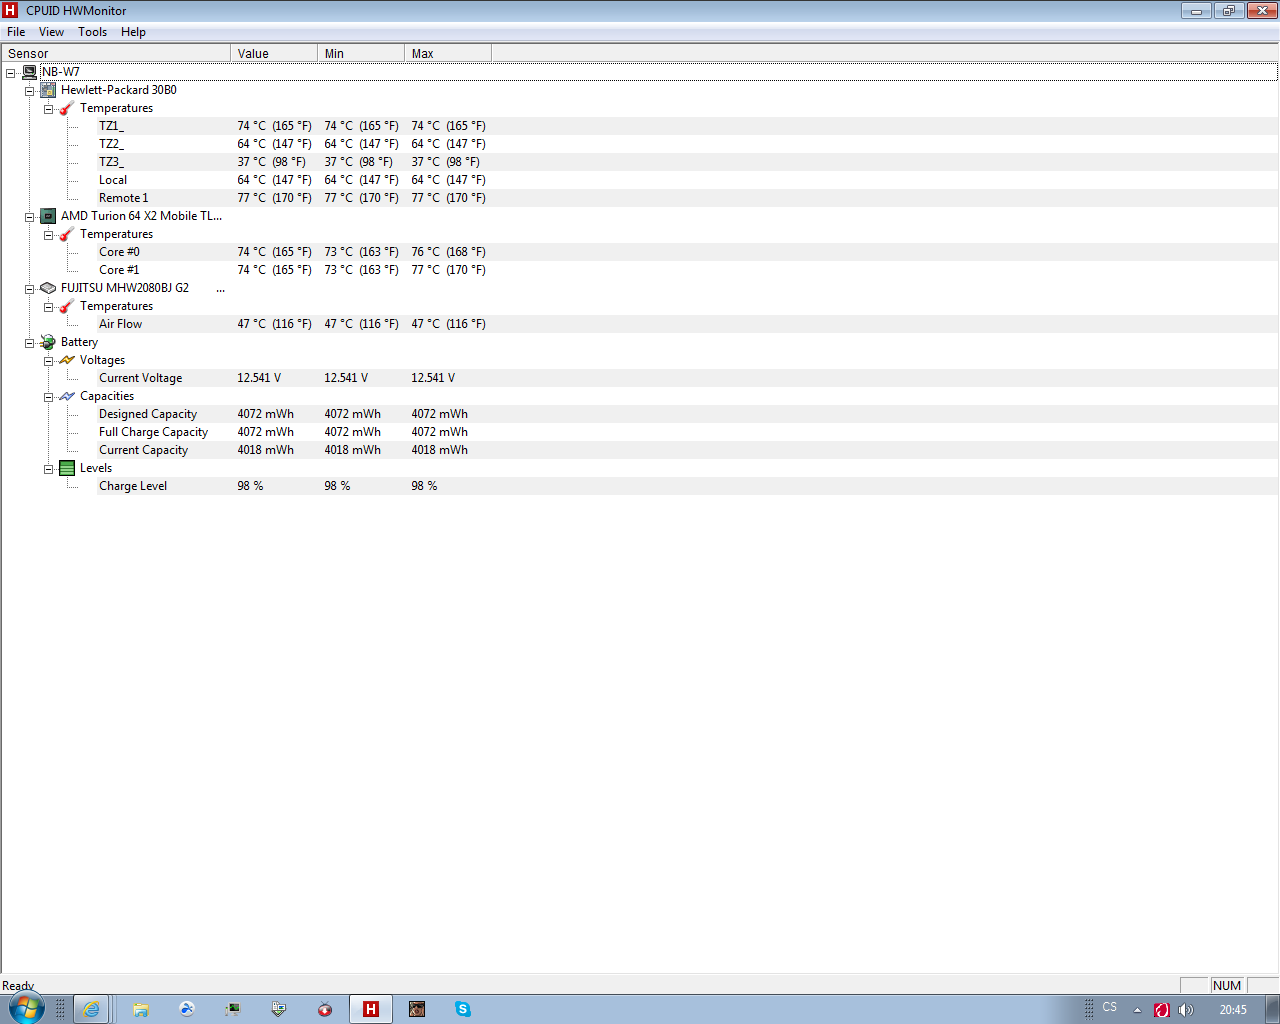This screenshot has width=1280, height=1024.
Task: Open the File menu
Action: (16, 32)
